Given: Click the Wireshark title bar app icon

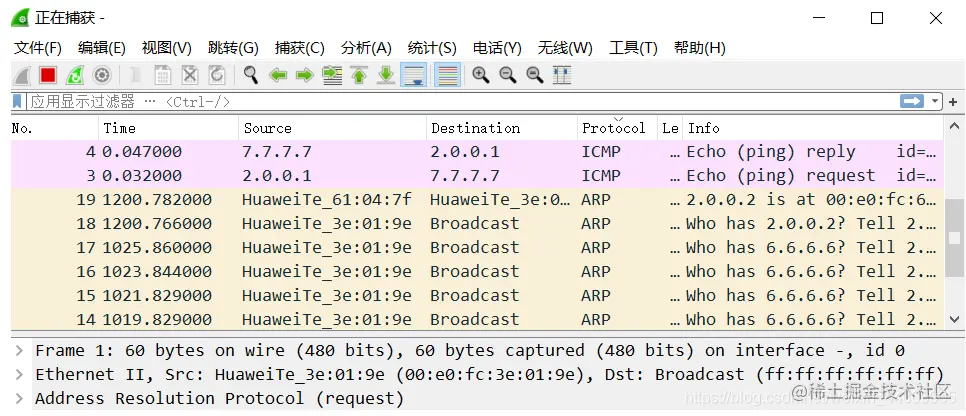Looking at the screenshot, I should tap(20, 18).
